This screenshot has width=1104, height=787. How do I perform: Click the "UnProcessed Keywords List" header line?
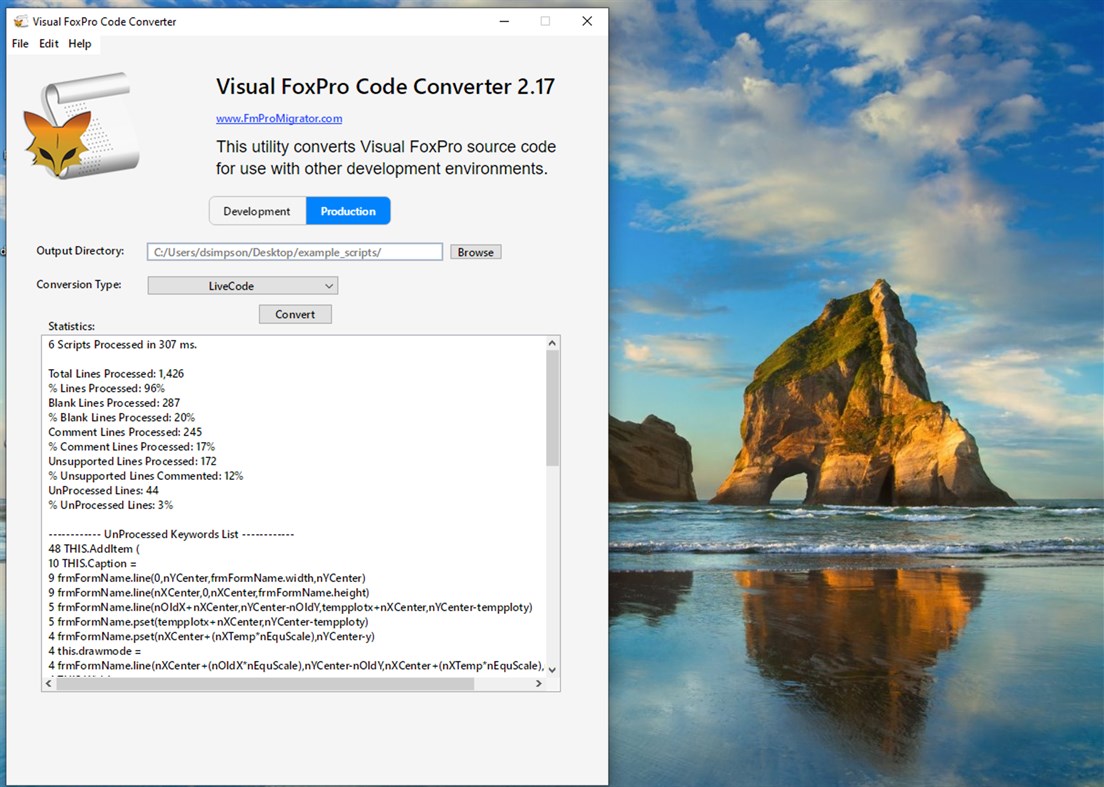(171, 534)
